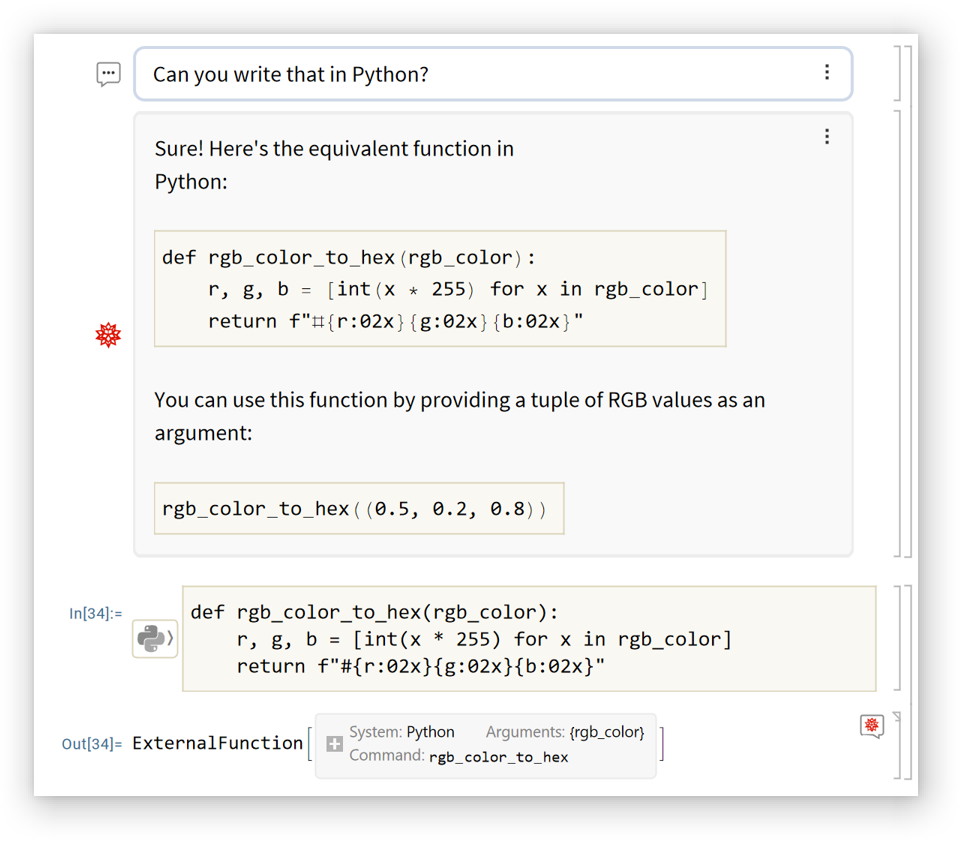Click the ExternalFunction text in the output
The height and width of the screenshot is (842, 960).
click(x=217, y=743)
